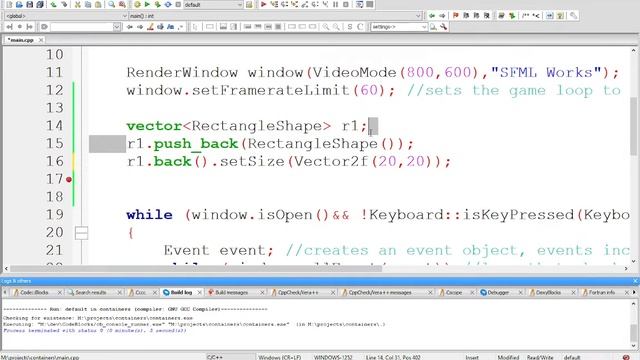Click the Open file icon

coord(19,4)
